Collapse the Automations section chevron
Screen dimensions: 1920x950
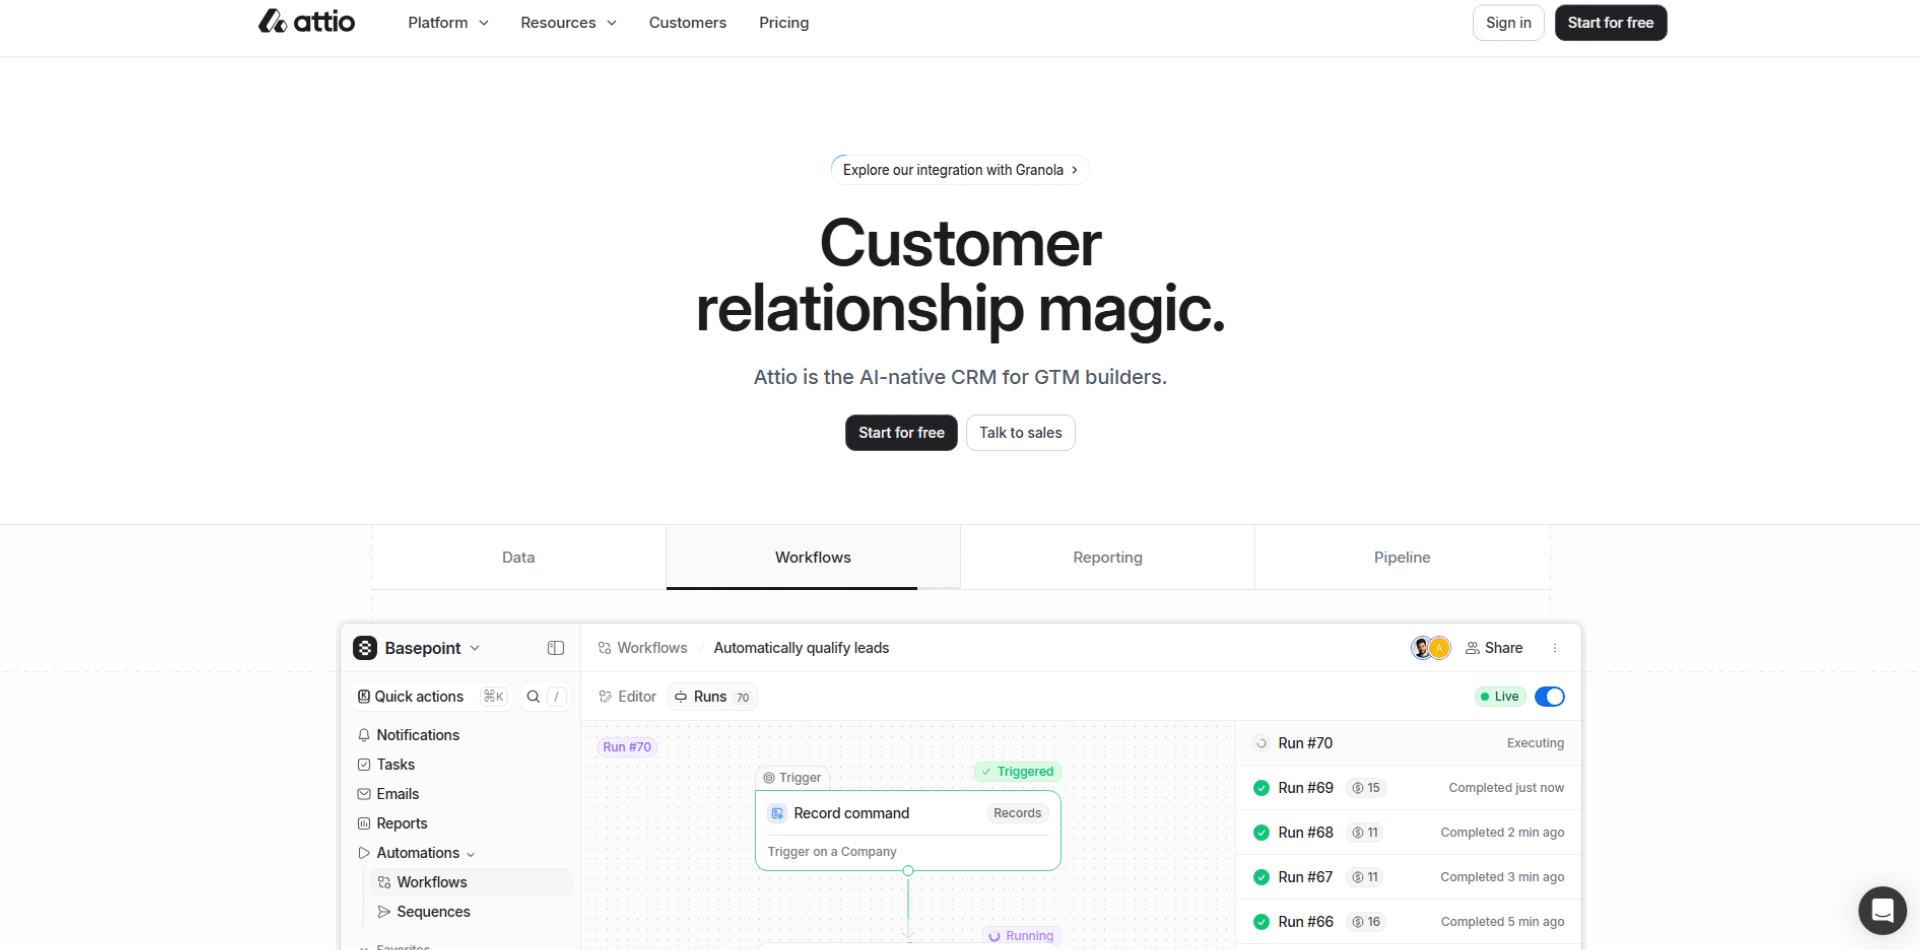click(470, 853)
